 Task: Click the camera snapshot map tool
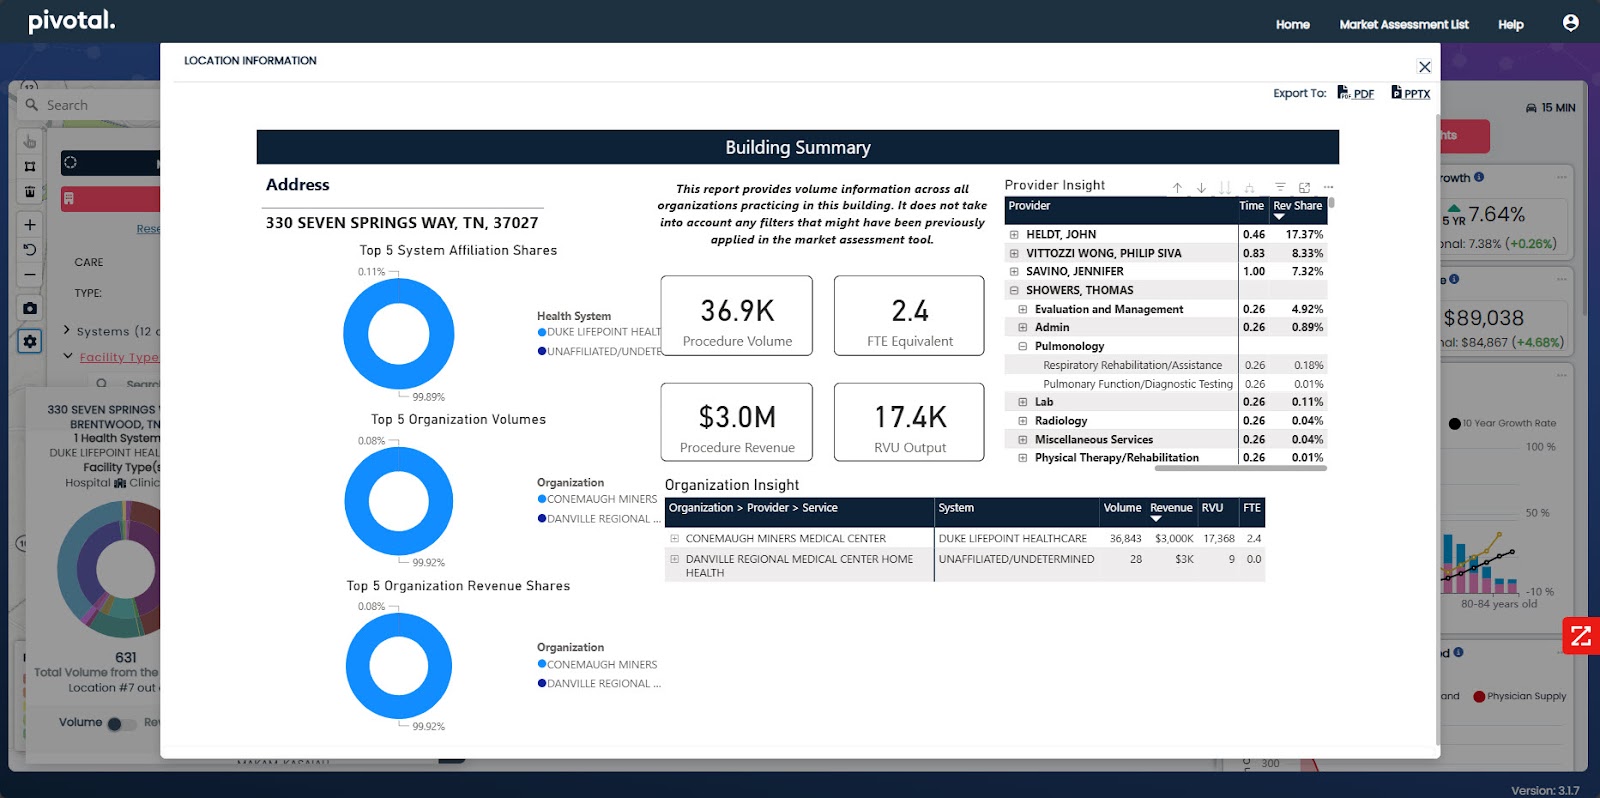(30, 308)
